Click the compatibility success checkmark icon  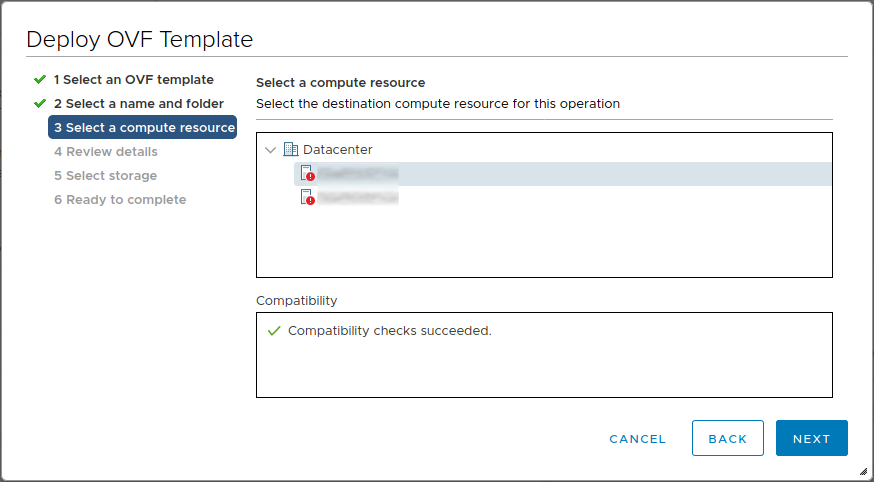coord(274,331)
